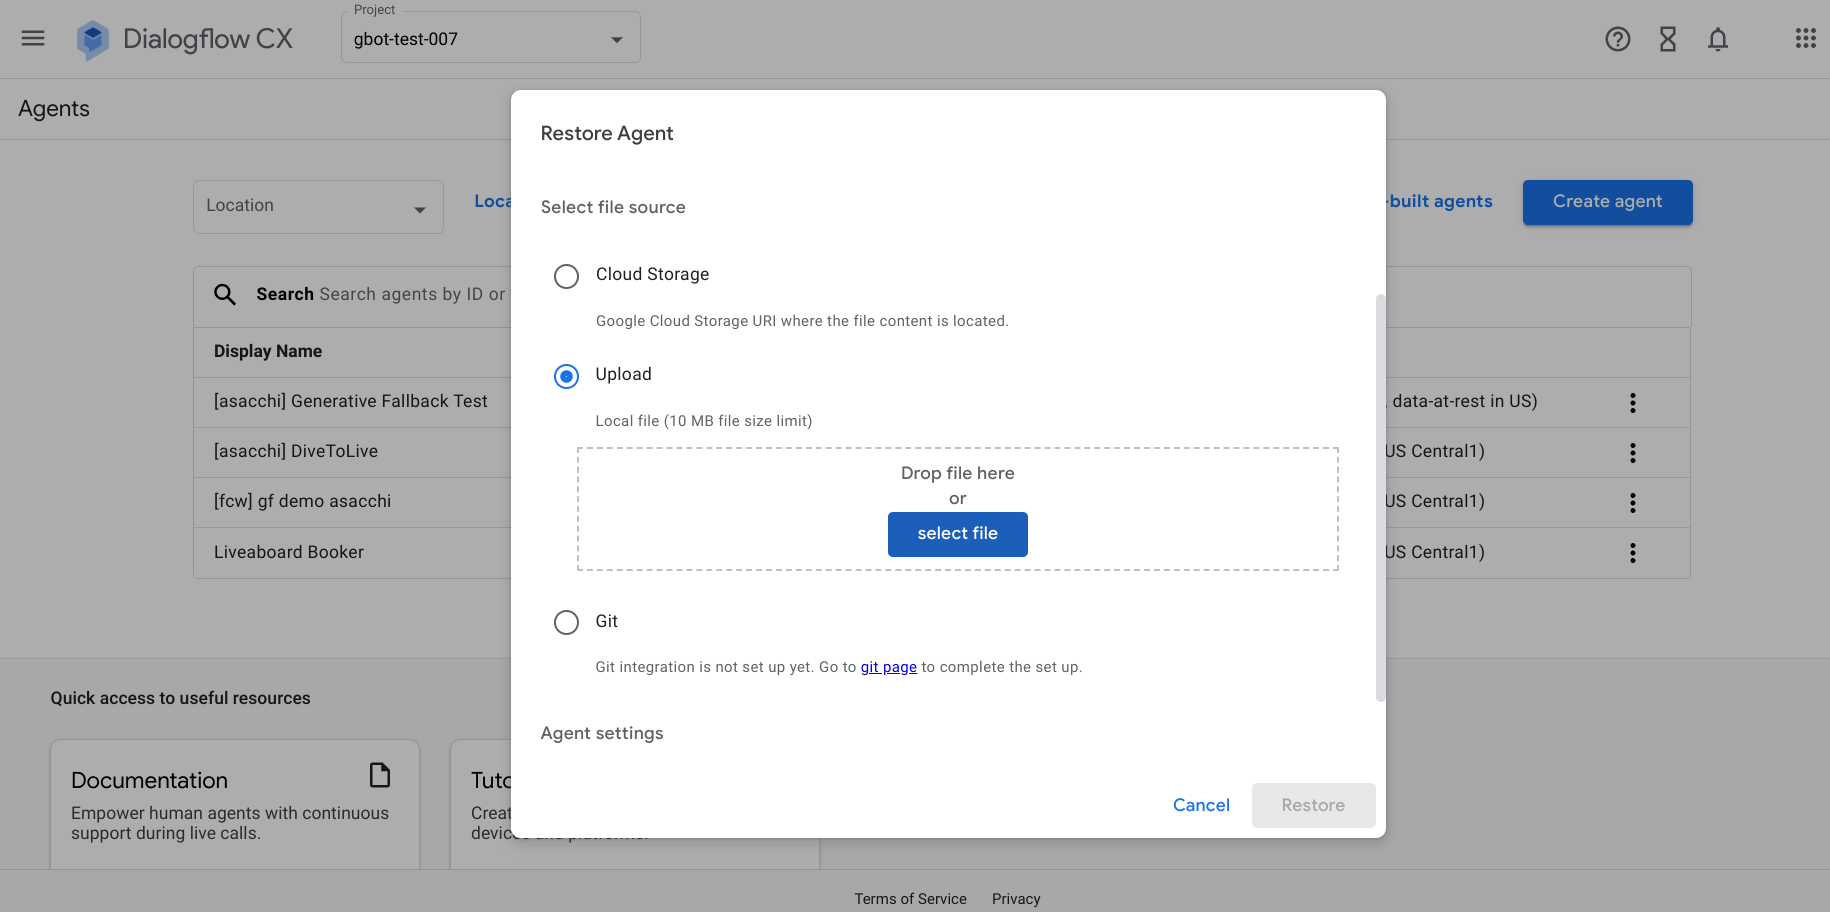This screenshot has width=1830, height=912.
Task: Open the Google apps grid
Action: click(x=1805, y=38)
